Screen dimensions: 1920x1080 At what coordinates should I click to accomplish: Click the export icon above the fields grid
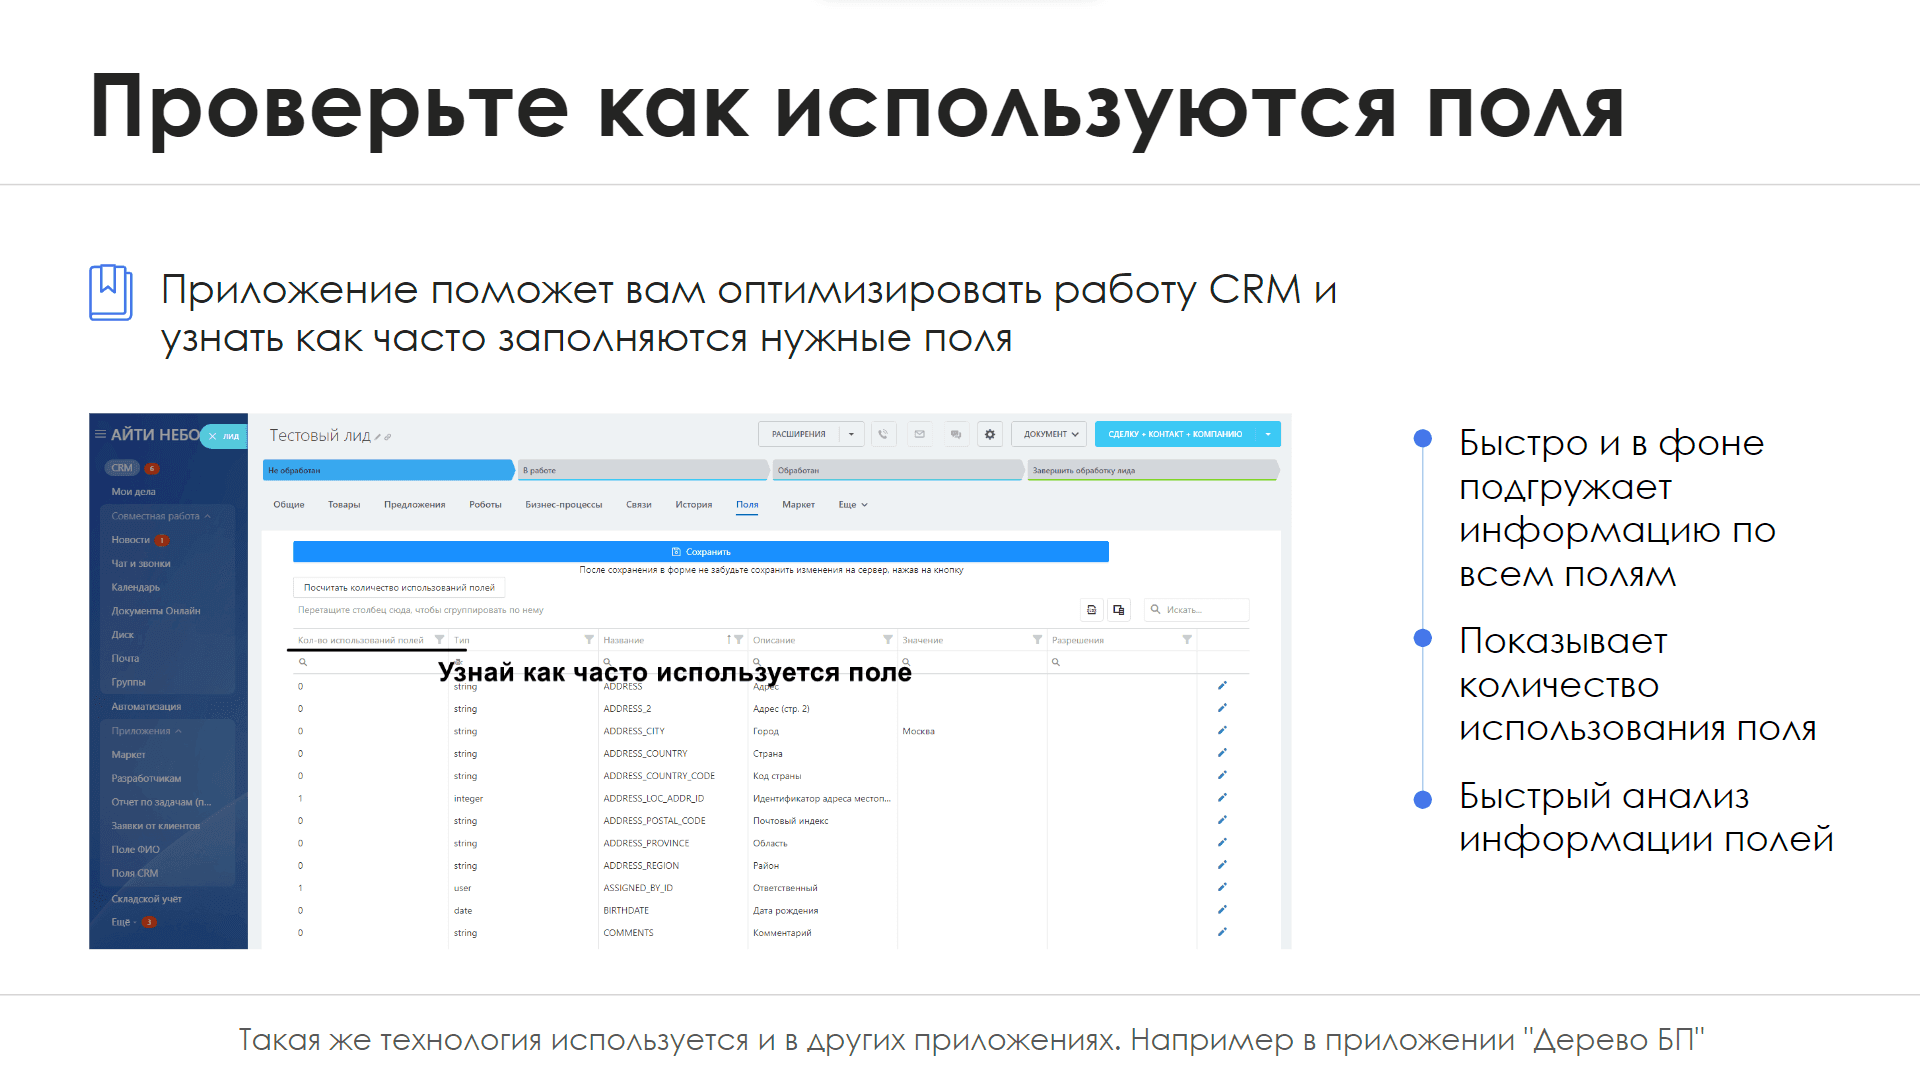point(1092,610)
